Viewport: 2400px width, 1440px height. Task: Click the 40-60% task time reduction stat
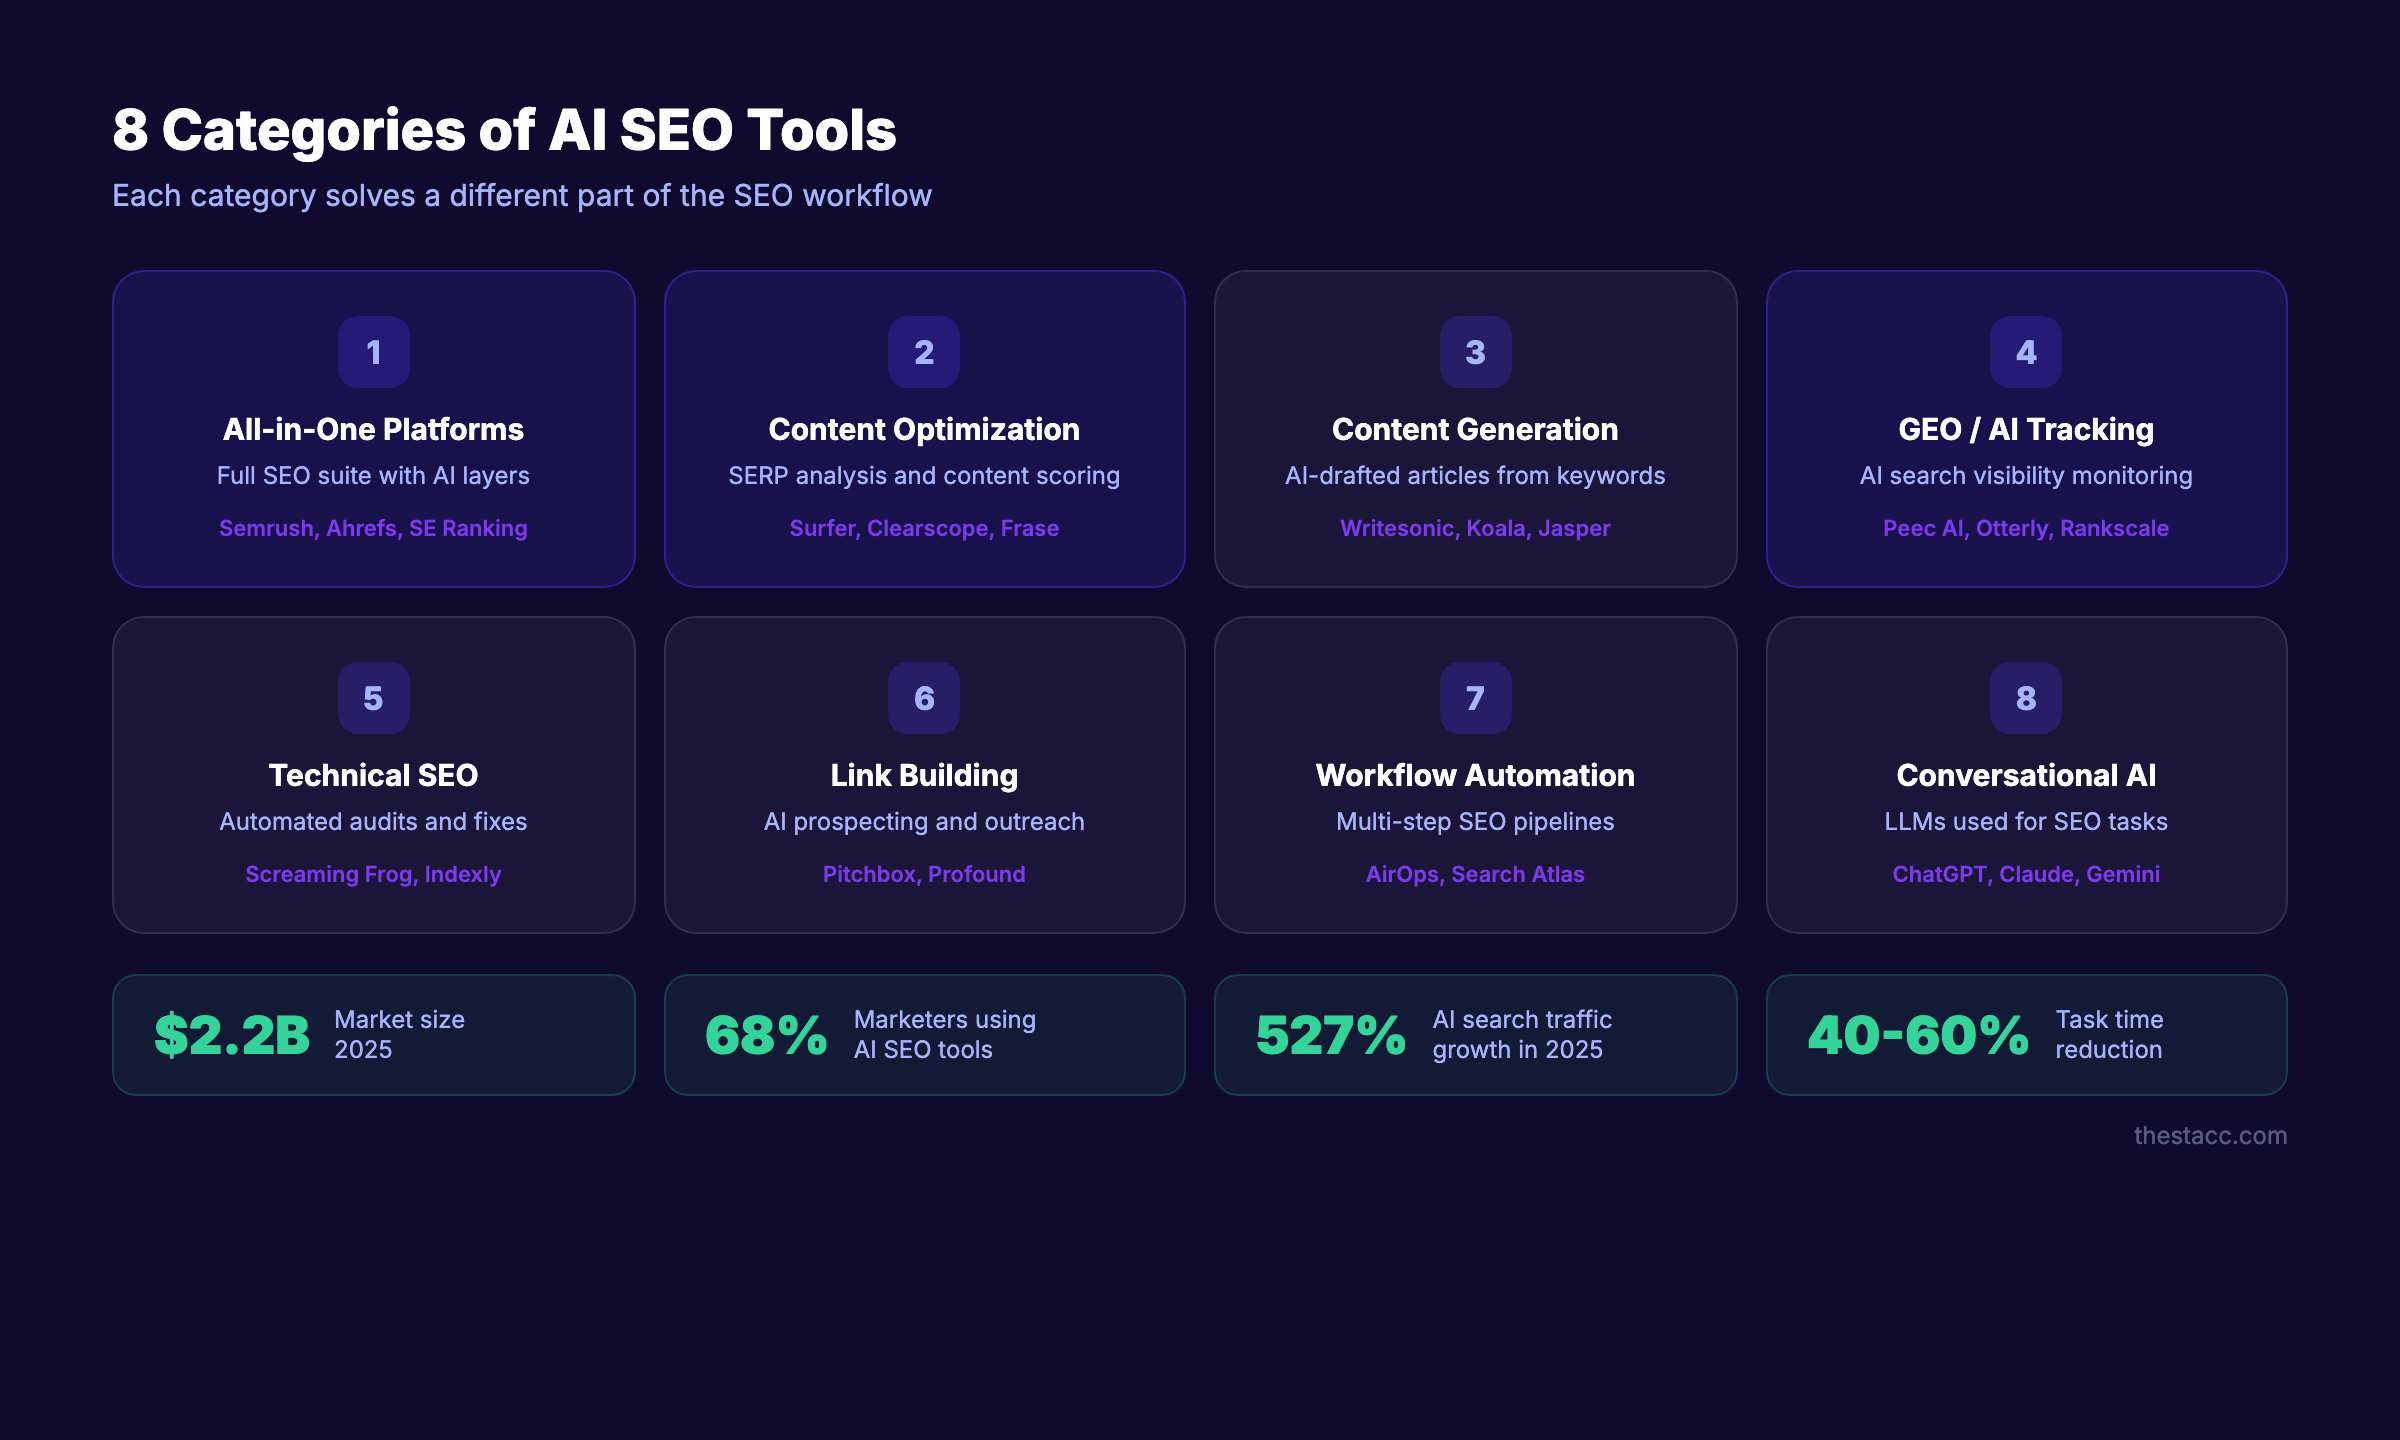(2026, 1034)
